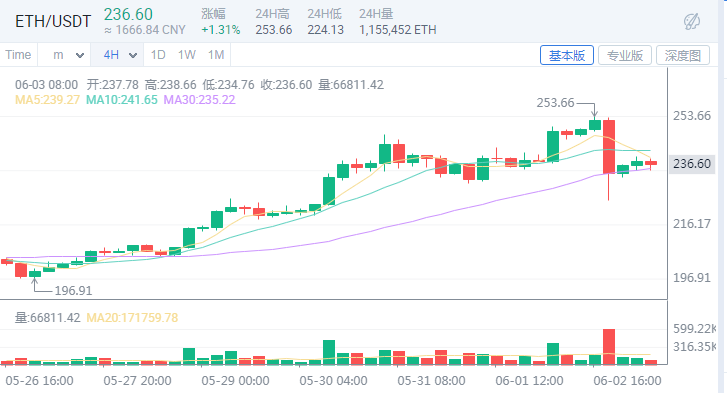This screenshot has width=727, height=393.
Task: Switch to the 1W timeframe
Action: click(x=187, y=55)
